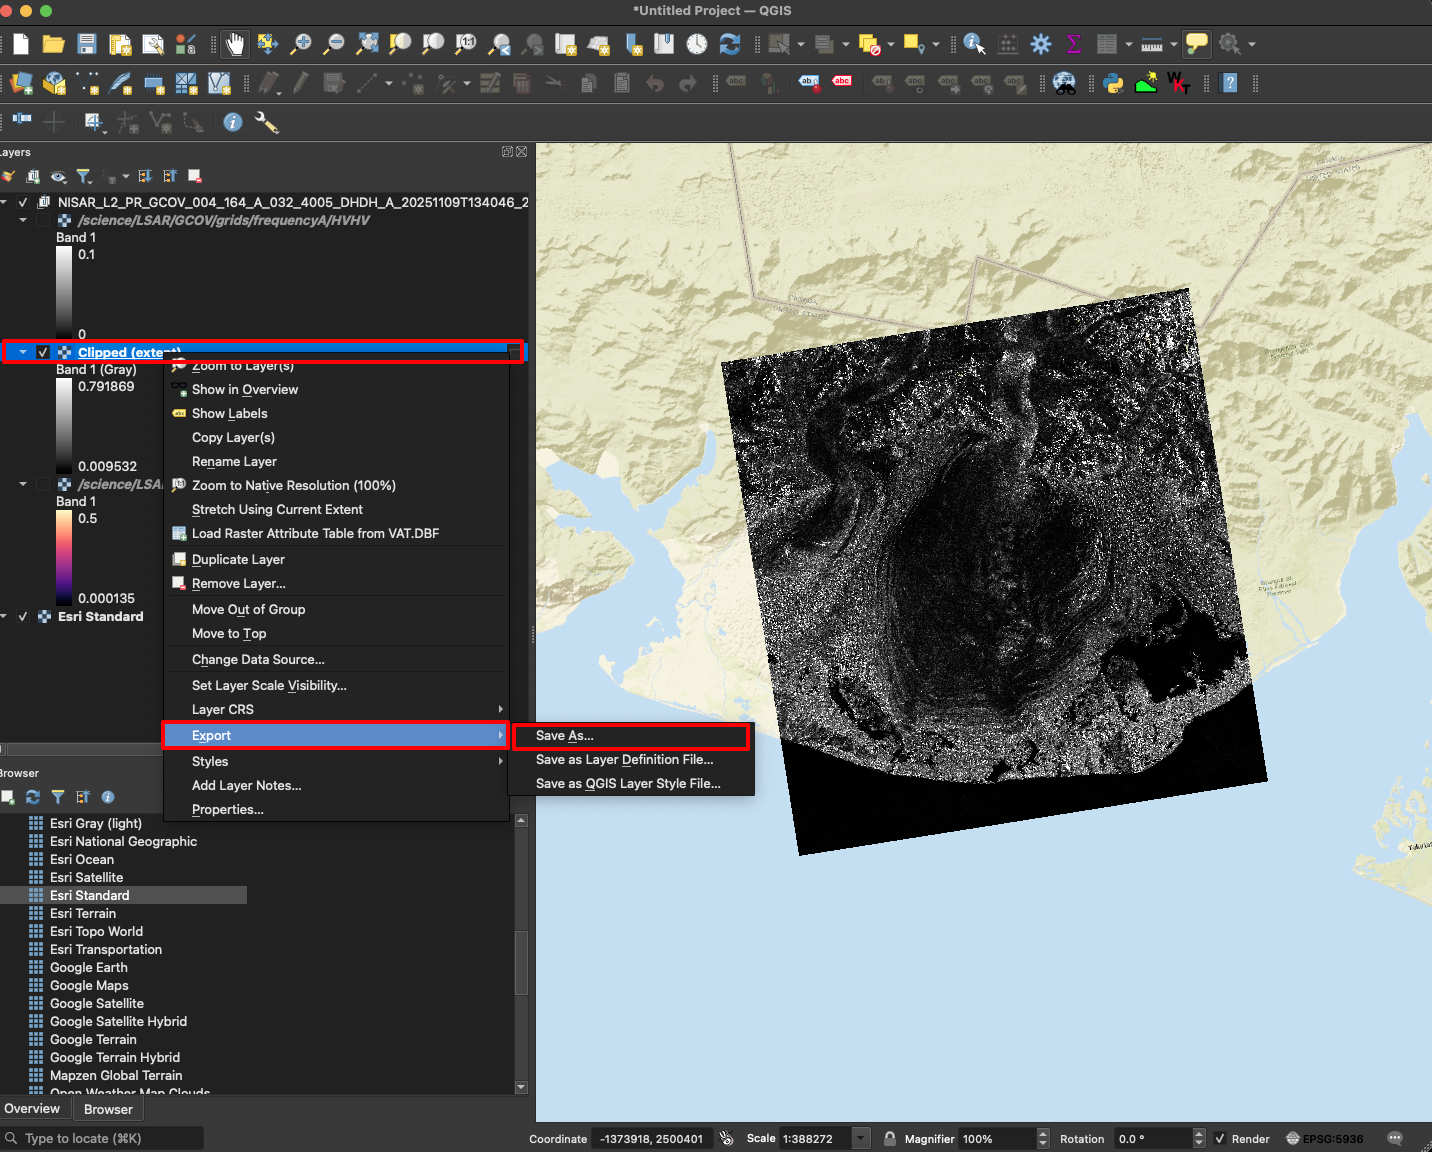Click the Refresh map canvas icon

point(729,44)
